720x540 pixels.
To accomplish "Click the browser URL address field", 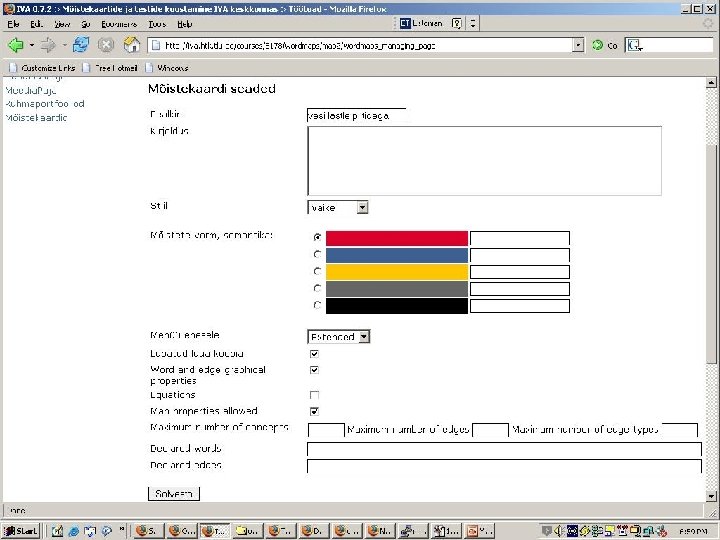I will tap(367, 45).
